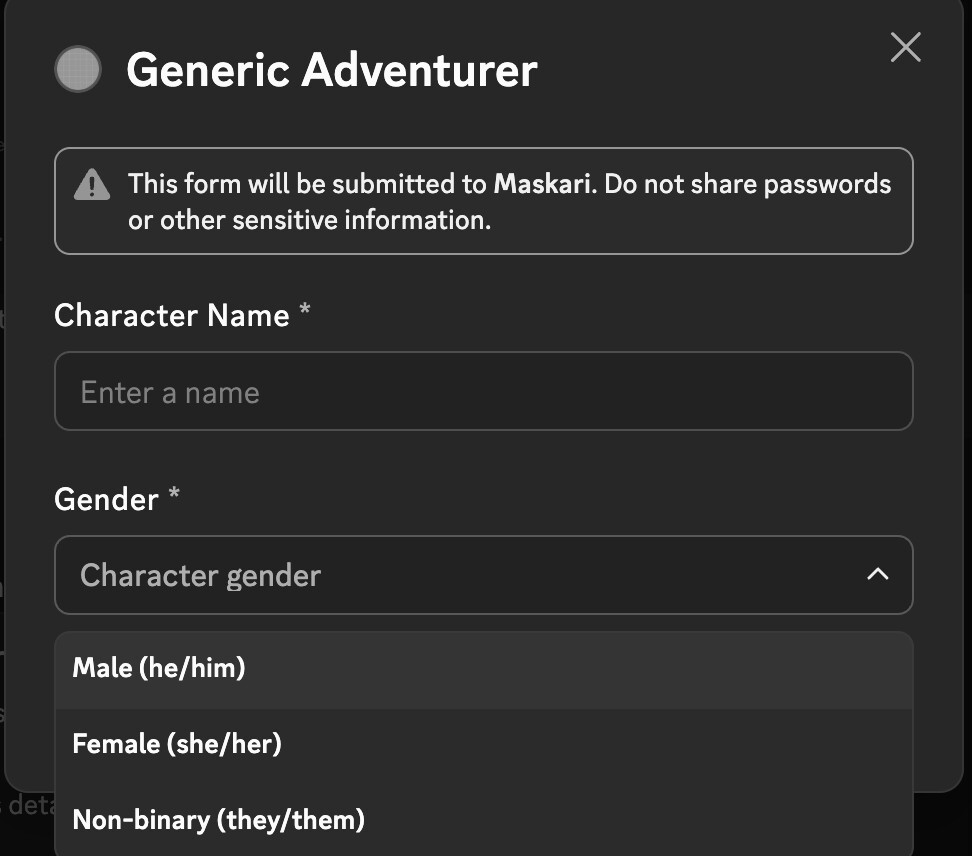973x856 pixels.
Task: Click the "Enter a name" placeholder
Action: [x=170, y=392]
